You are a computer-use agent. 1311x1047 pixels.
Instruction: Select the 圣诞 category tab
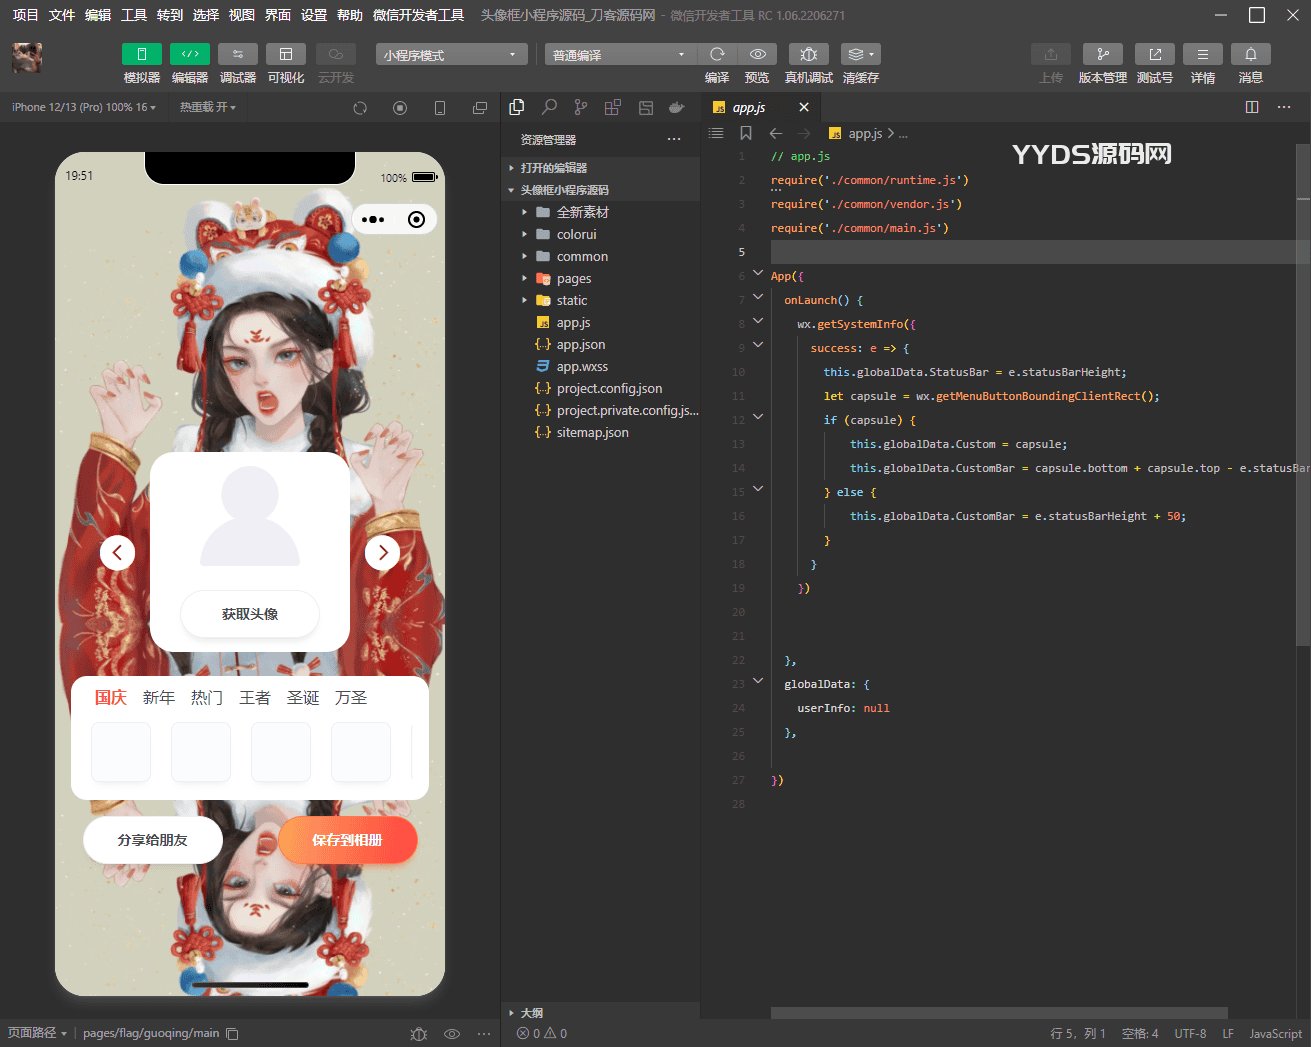303,698
